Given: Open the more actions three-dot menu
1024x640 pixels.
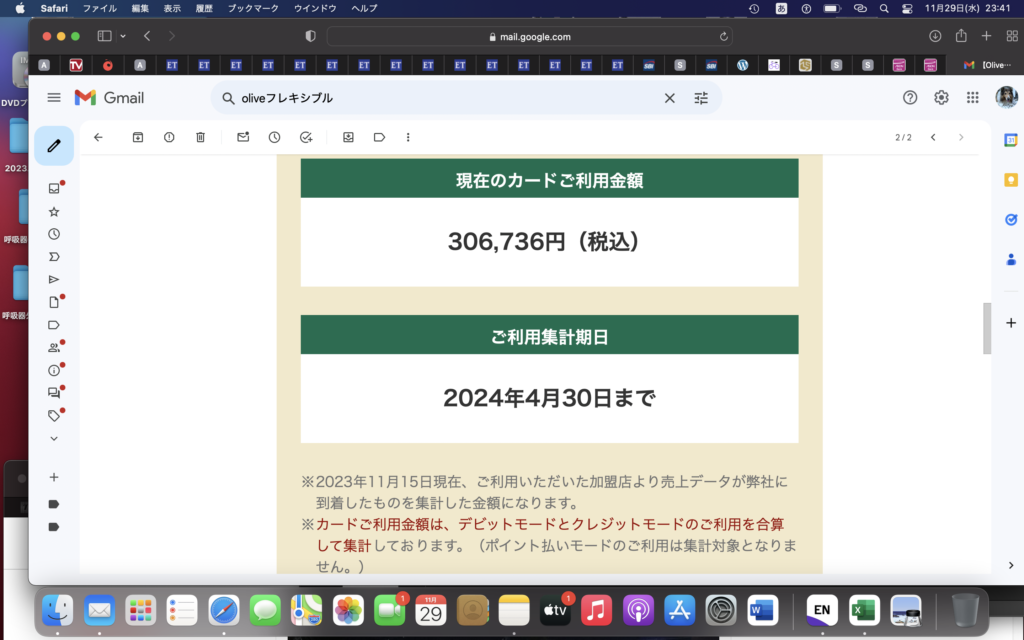Looking at the screenshot, I should click(x=408, y=137).
